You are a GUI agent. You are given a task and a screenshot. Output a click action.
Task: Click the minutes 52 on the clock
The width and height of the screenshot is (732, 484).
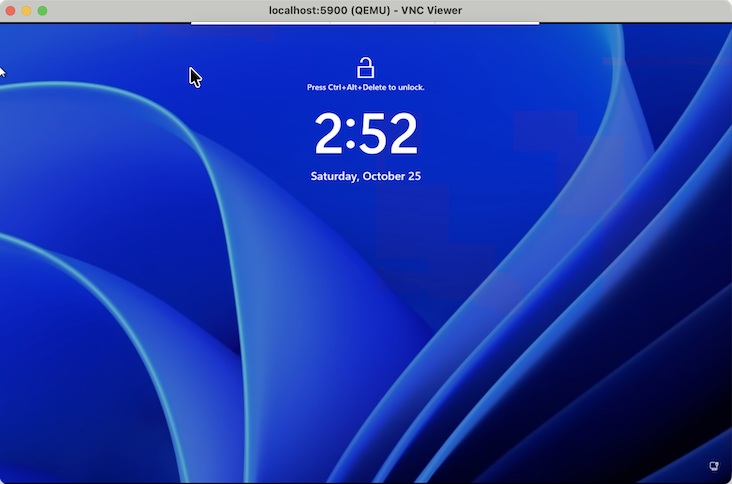389,134
